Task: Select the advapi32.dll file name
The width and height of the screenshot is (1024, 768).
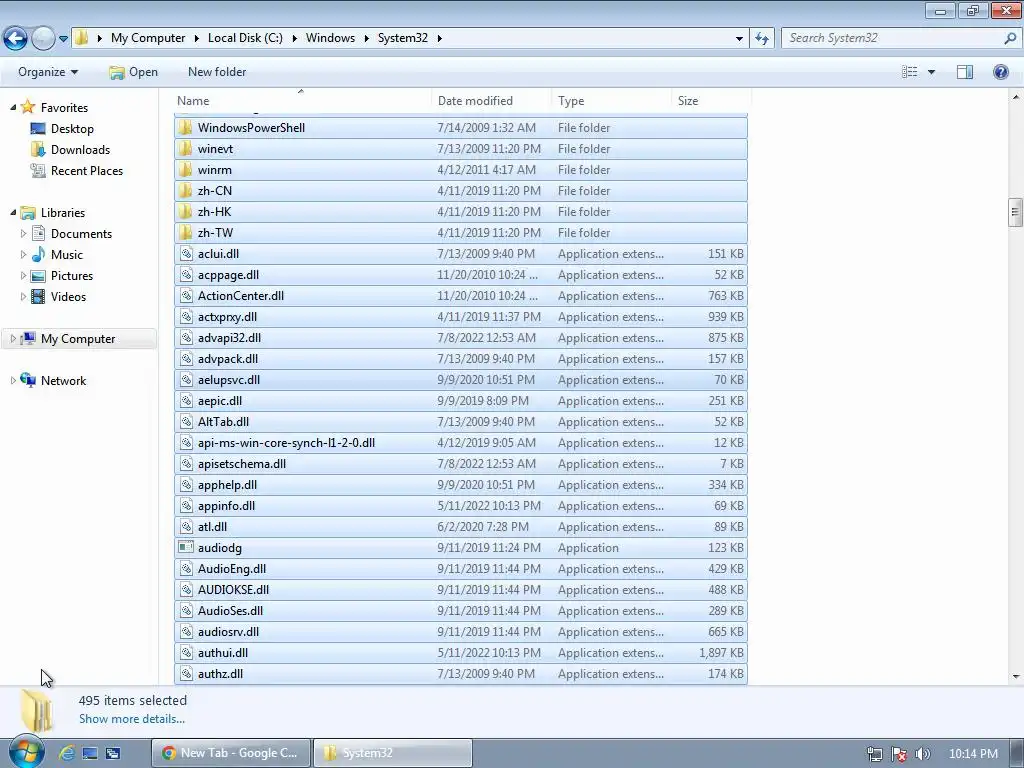Action: pyautogui.click(x=229, y=338)
